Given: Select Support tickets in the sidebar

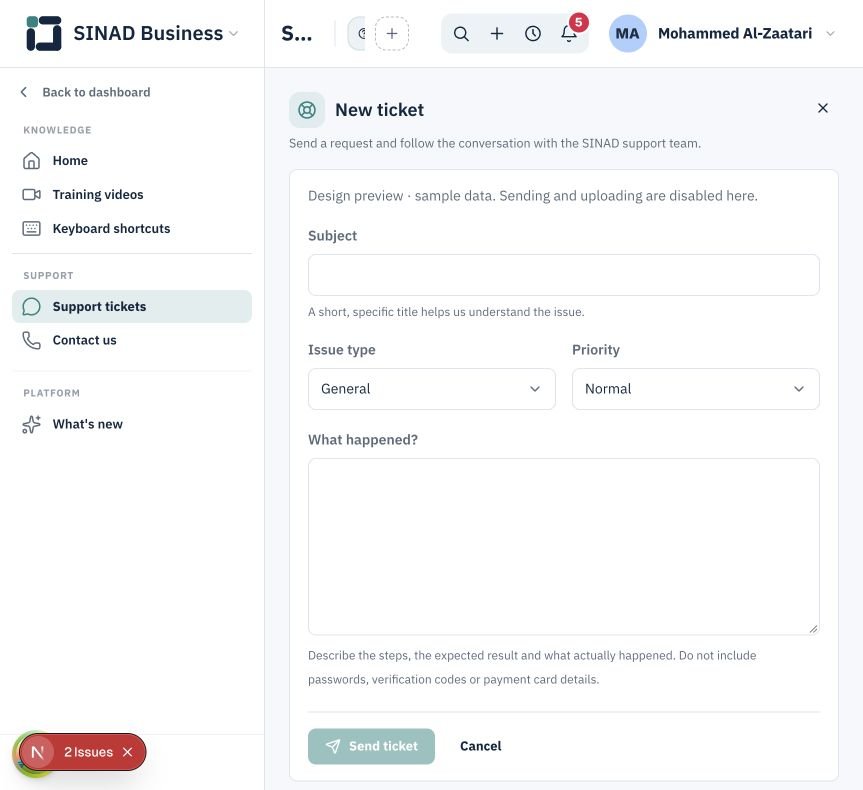Looking at the screenshot, I should tap(132, 307).
